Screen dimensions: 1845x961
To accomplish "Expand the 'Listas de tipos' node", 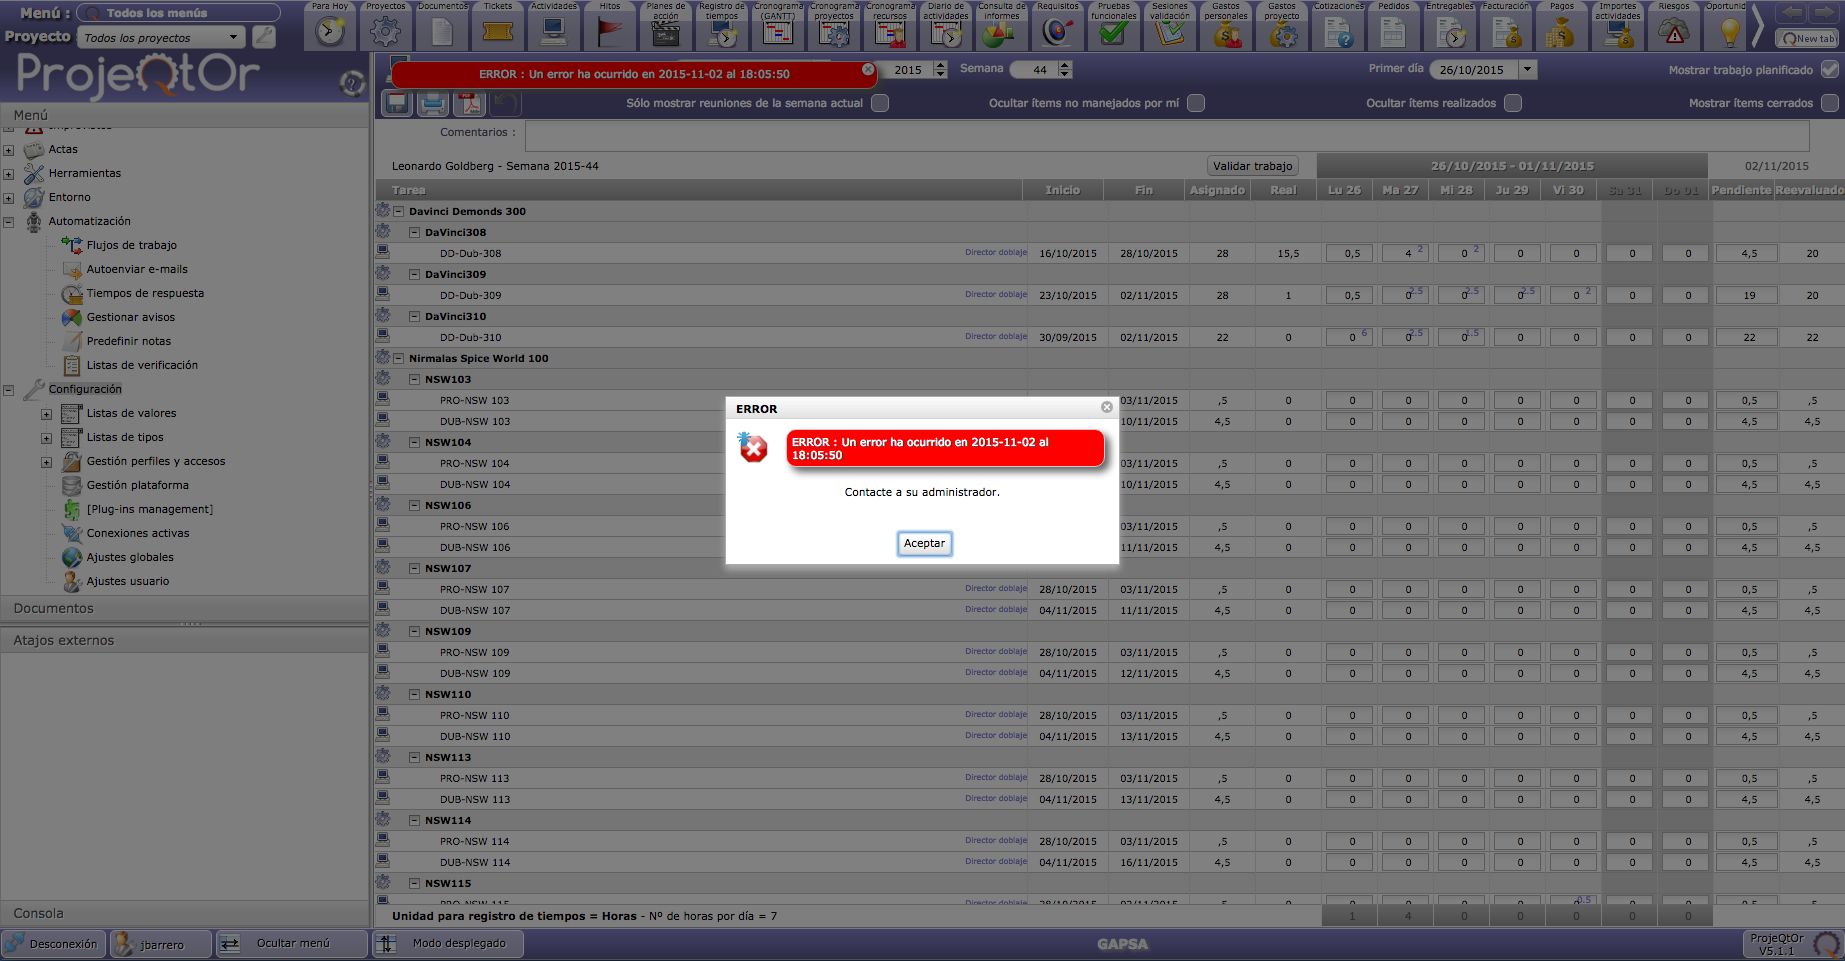I will click(x=46, y=438).
